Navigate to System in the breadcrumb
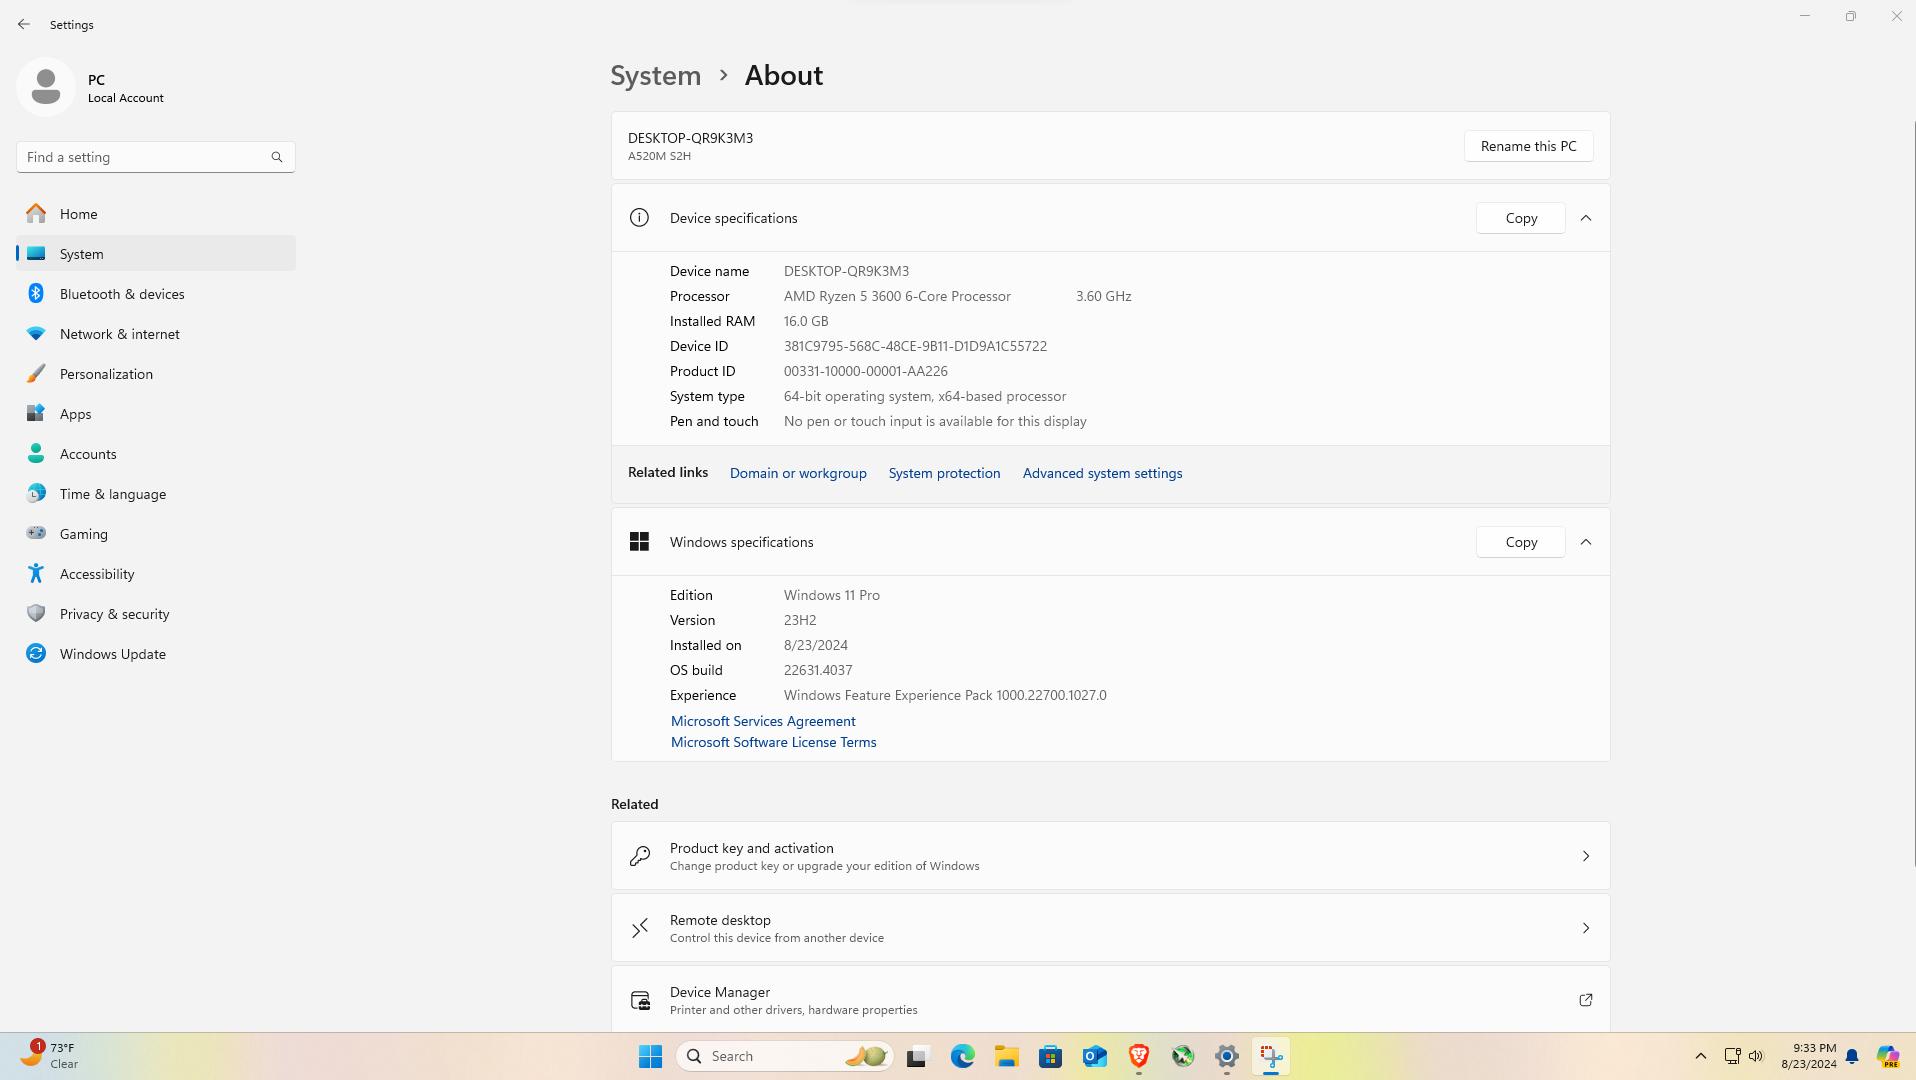 pos(656,76)
